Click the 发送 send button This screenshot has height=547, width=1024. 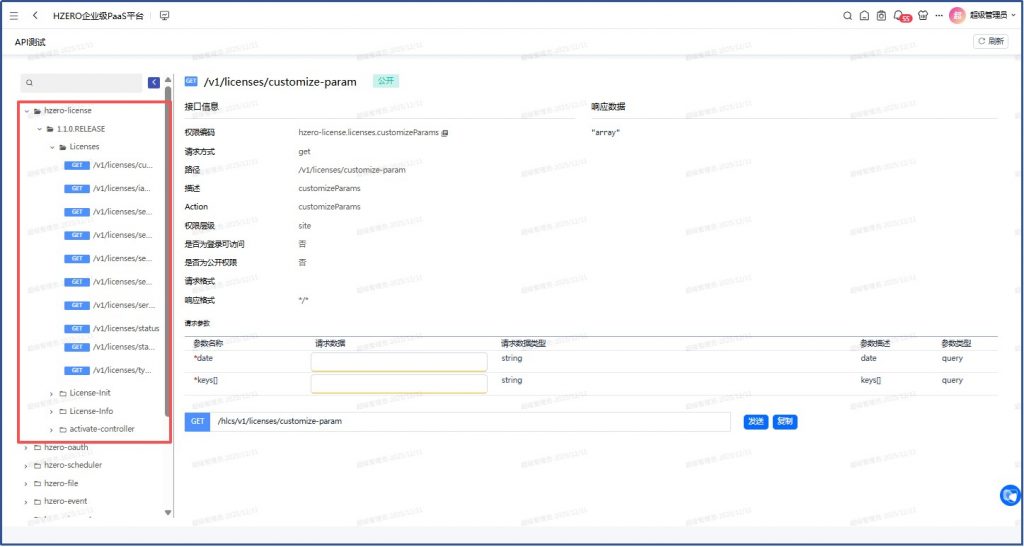click(756, 422)
